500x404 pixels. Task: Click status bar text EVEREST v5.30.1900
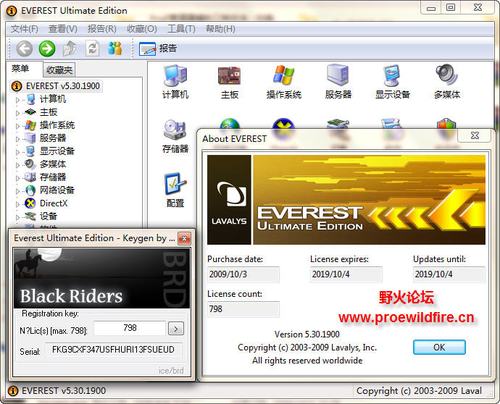click(63, 391)
